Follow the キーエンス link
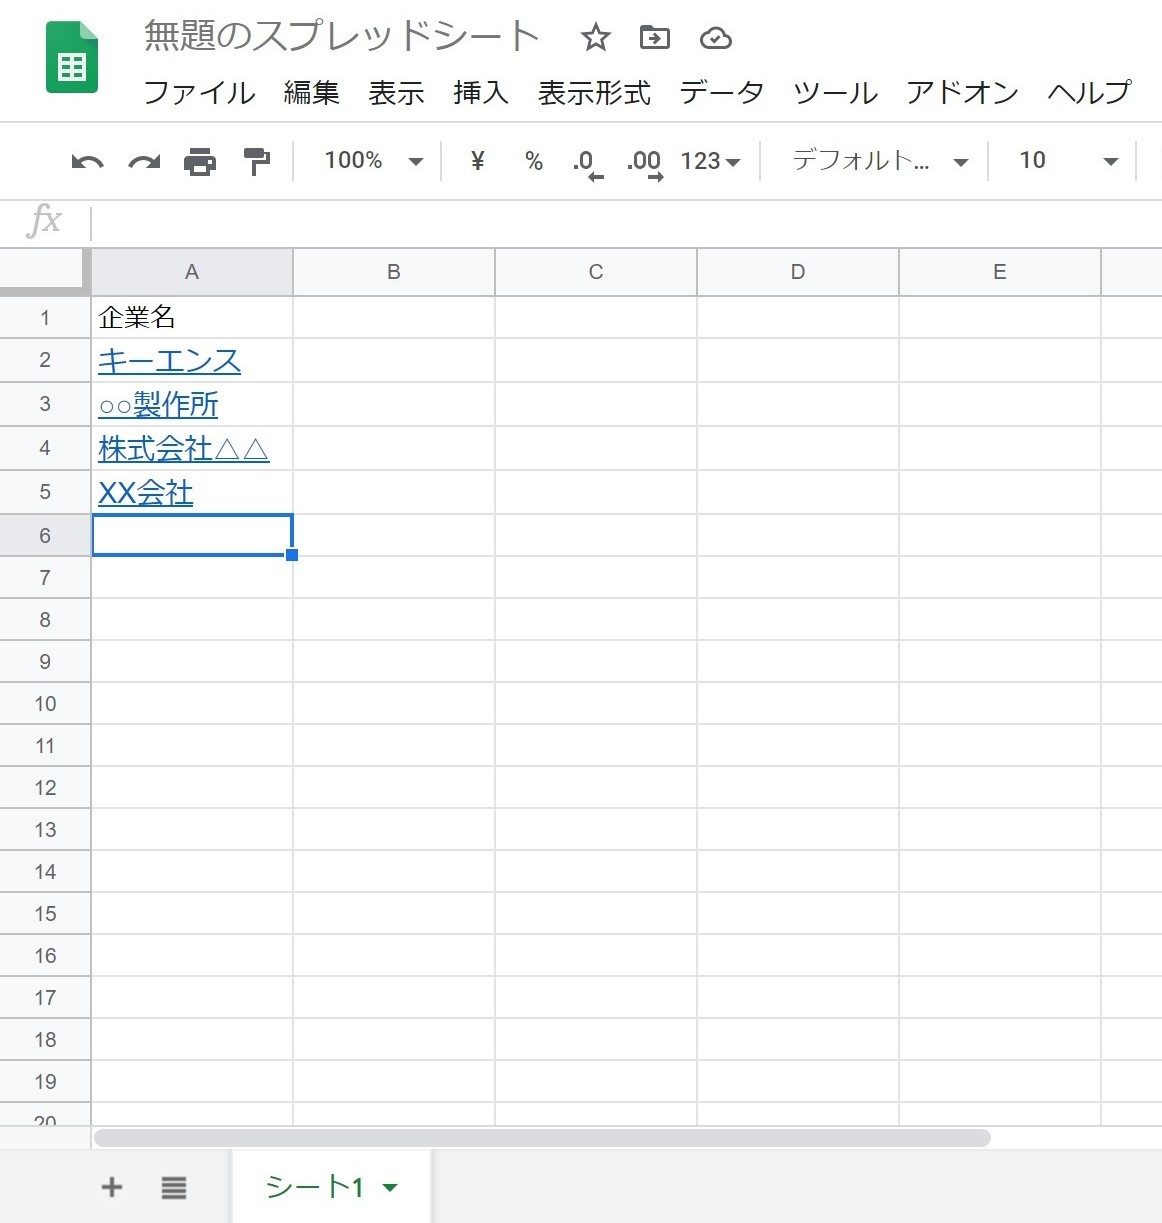This screenshot has height=1223, width=1162. click(170, 361)
